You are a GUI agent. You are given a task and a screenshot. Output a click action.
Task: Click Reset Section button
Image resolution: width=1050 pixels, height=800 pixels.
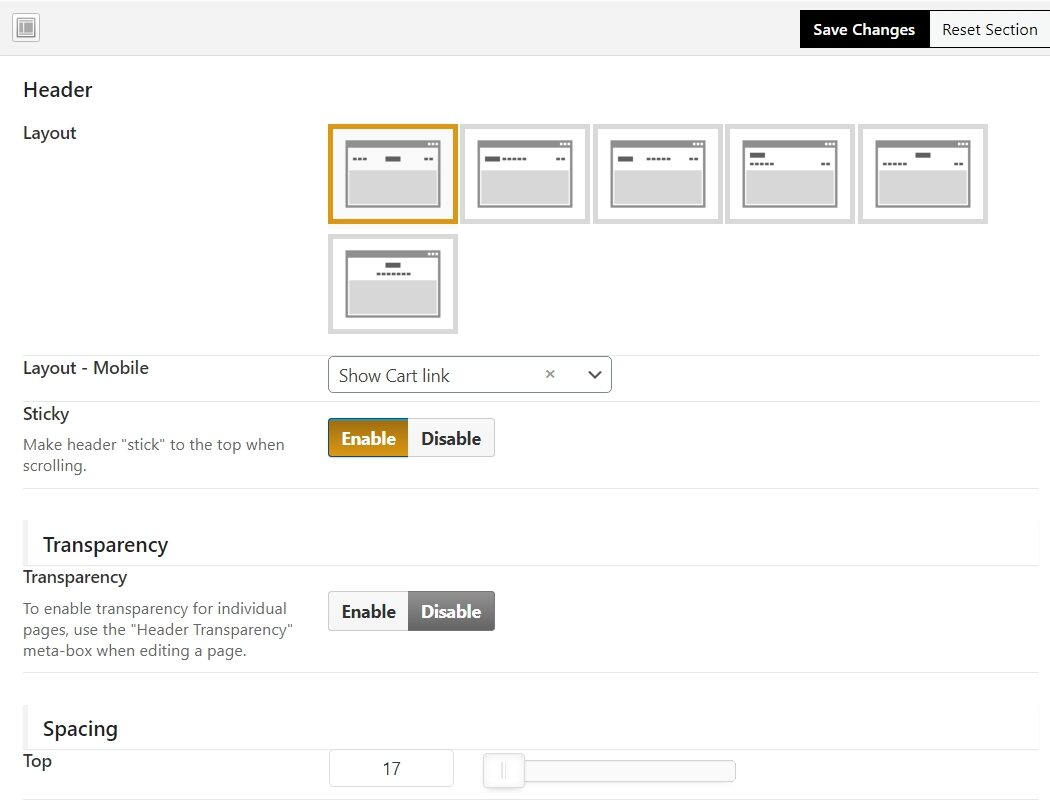click(x=990, y=29)
